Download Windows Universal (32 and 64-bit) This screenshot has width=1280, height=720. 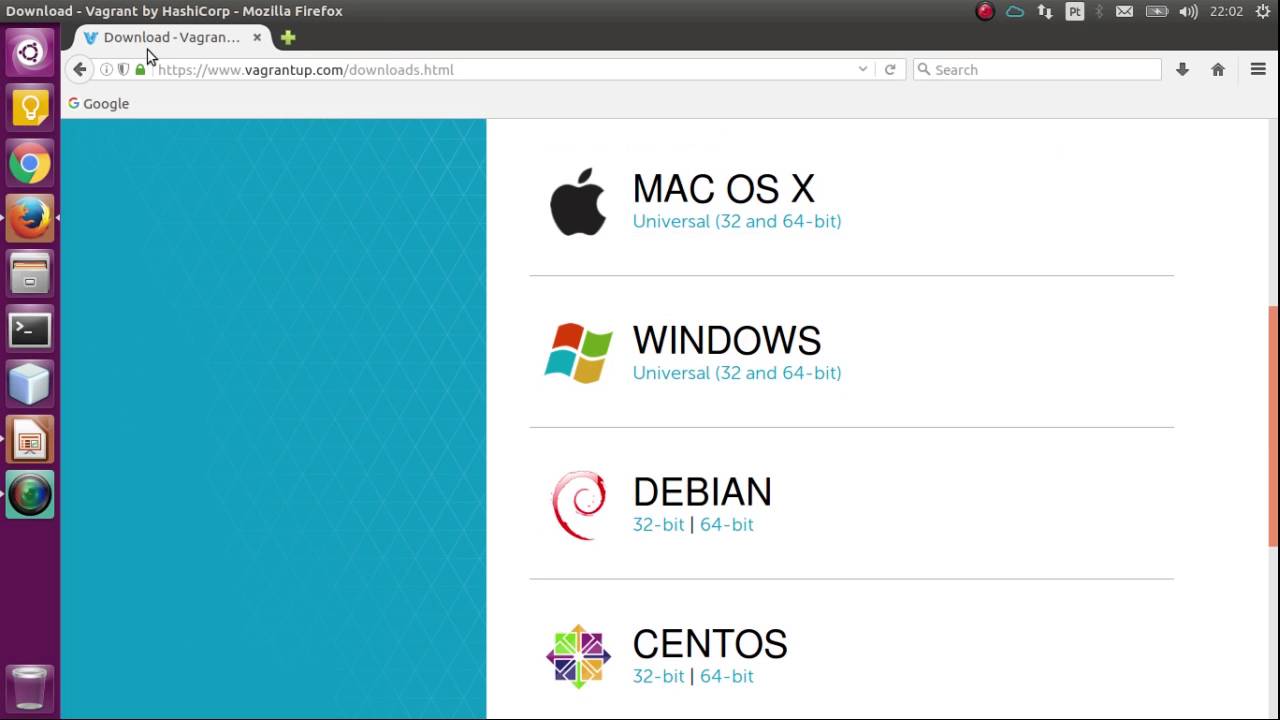737,373
